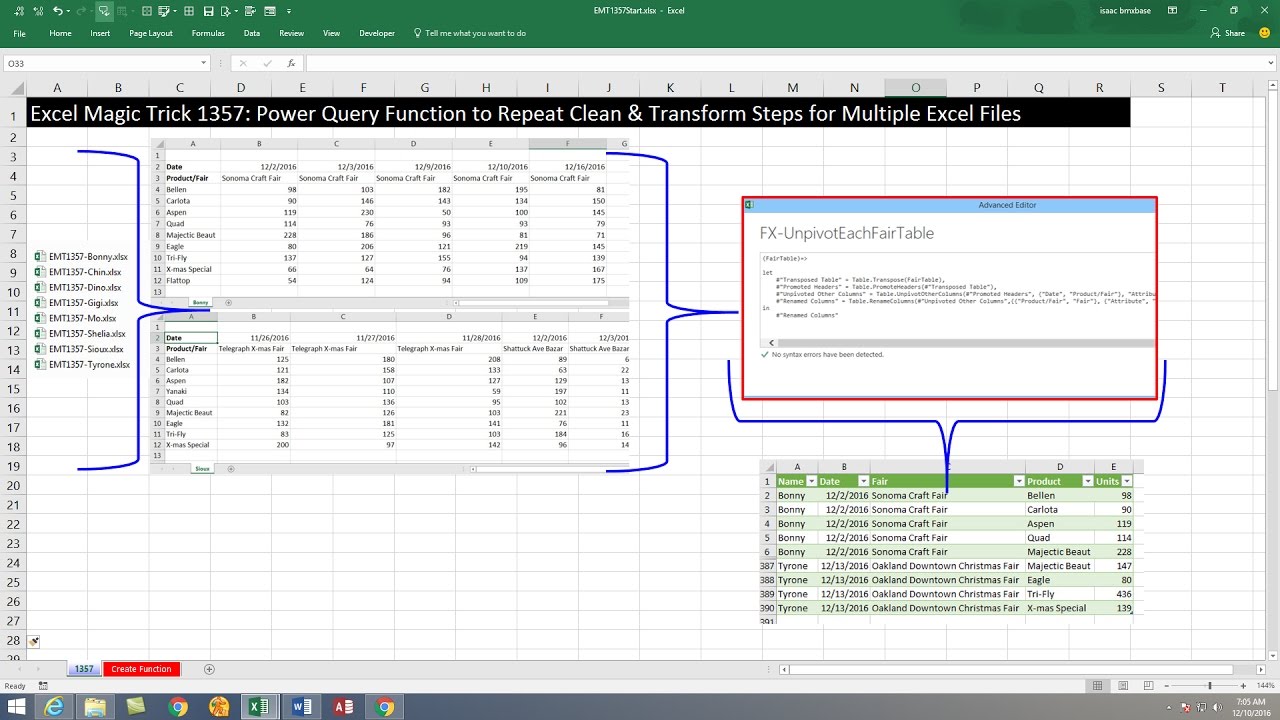Click the 144% zoom level

pyautogui.click(x=1266, y=686)
